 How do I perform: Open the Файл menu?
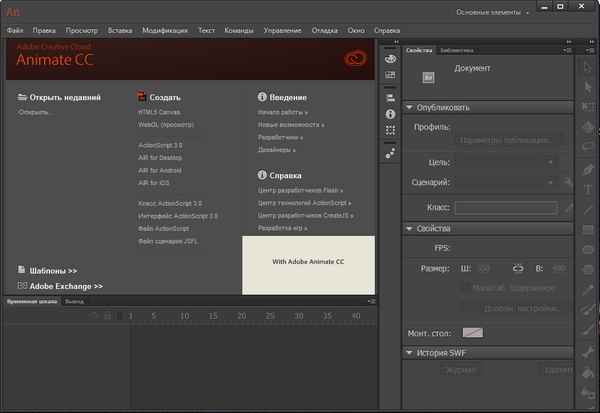pyautogui.click(x=15, y=30)
